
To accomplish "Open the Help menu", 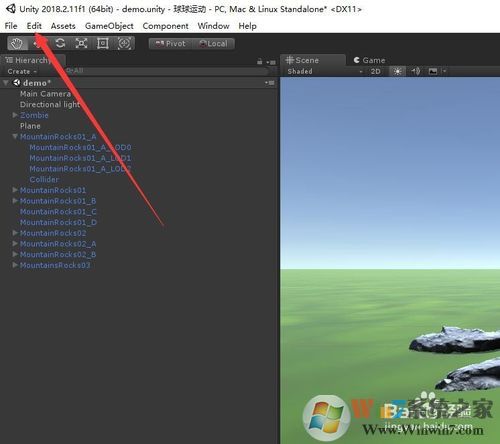I will (x=247, y=26).
